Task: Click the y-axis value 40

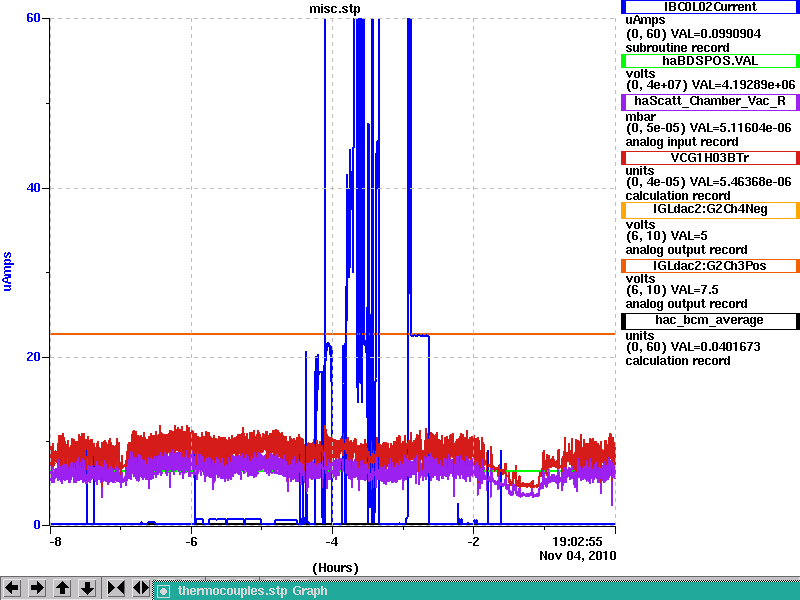Action: point(33,188)
